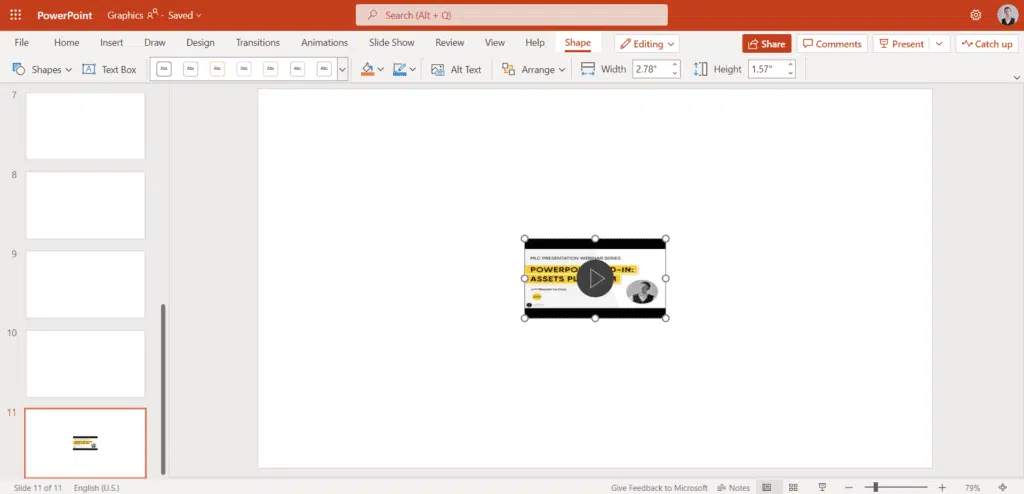This screenshot has width=1024, height=494.
Task: Click the Shape Fill paint bucket icon
Action: (x=367, y=70)
